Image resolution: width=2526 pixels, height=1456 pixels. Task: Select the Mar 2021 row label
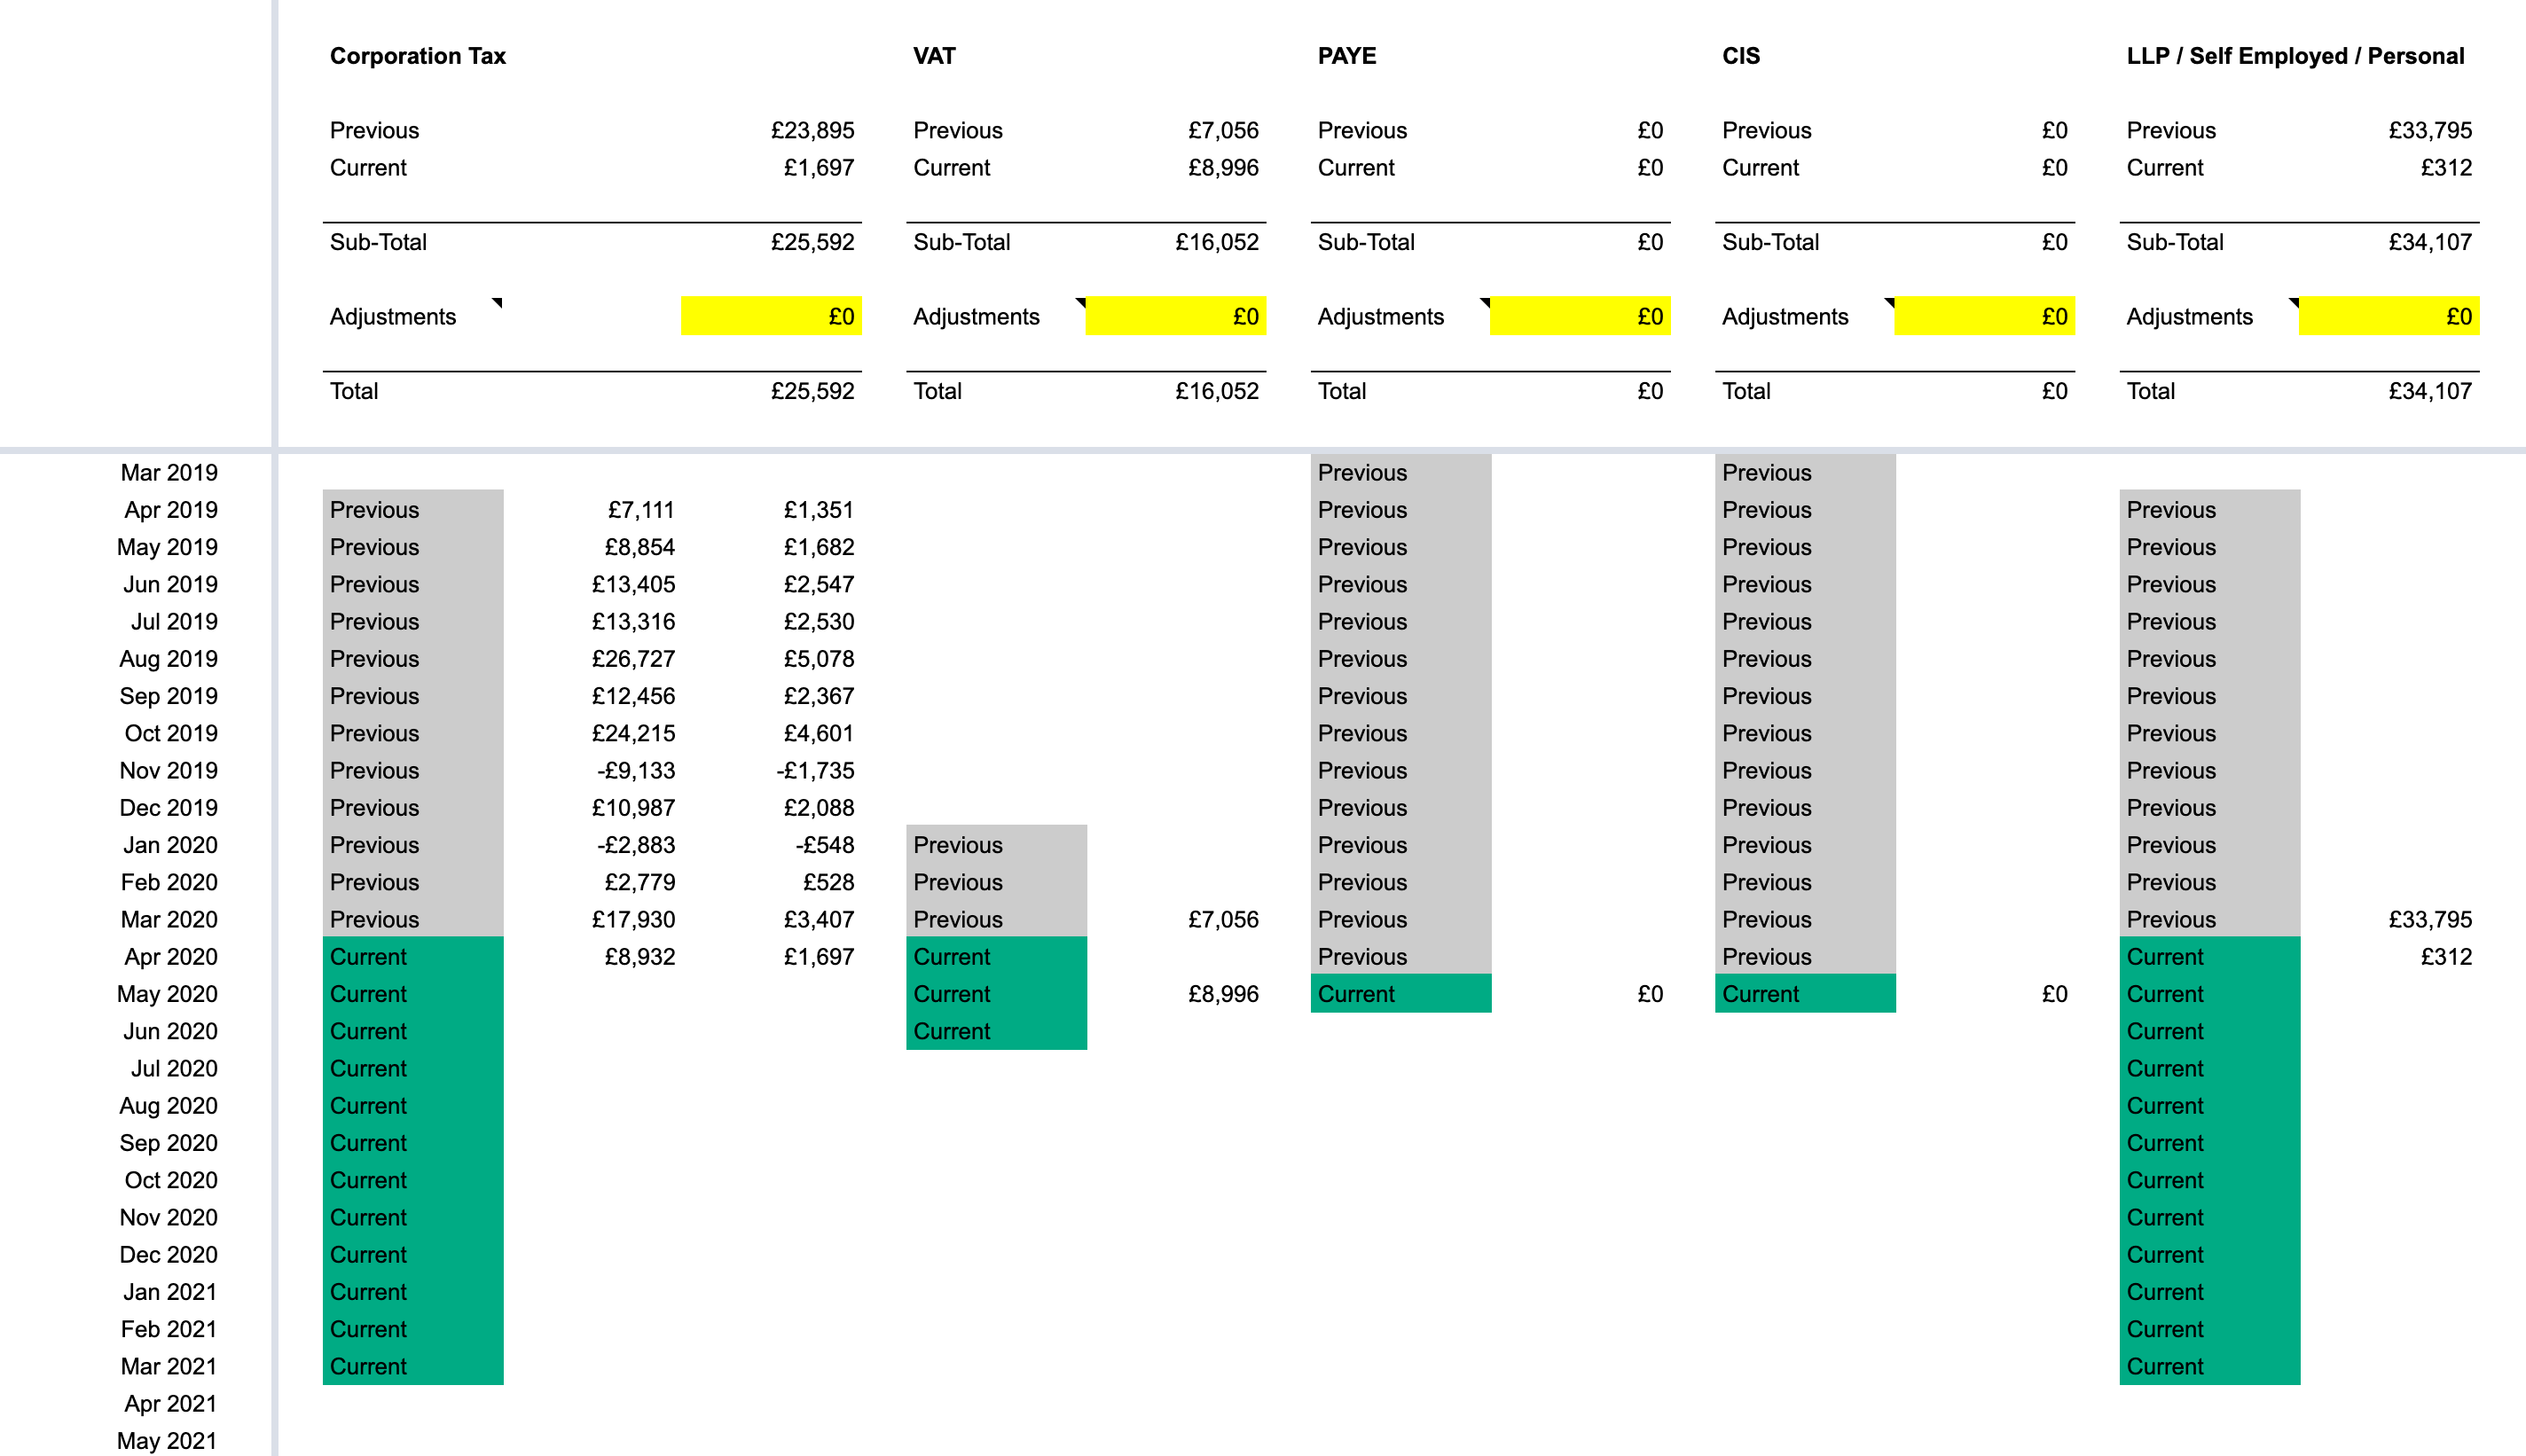169,1367
